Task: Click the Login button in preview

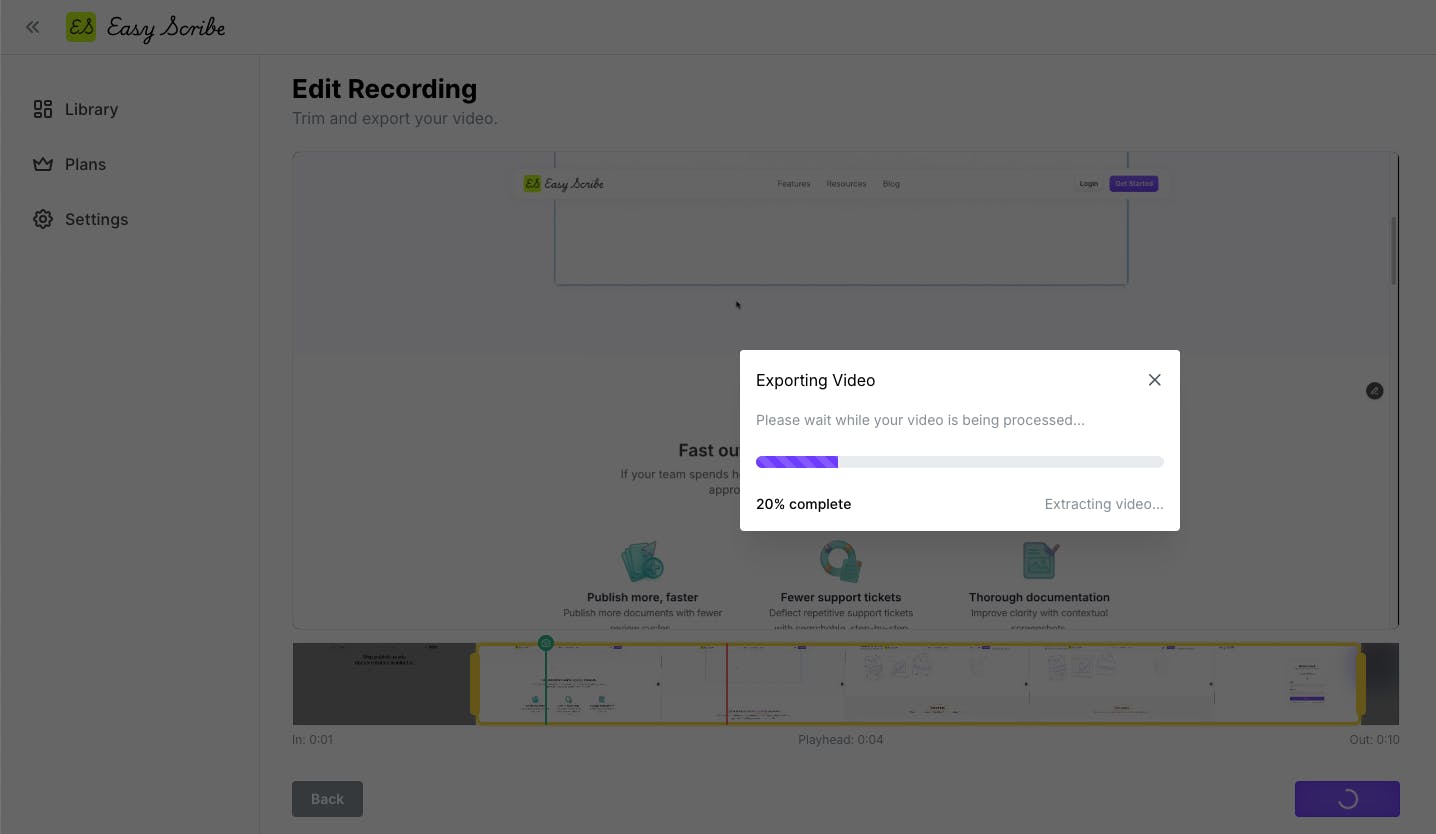Action: click(x=1089, y=184)
